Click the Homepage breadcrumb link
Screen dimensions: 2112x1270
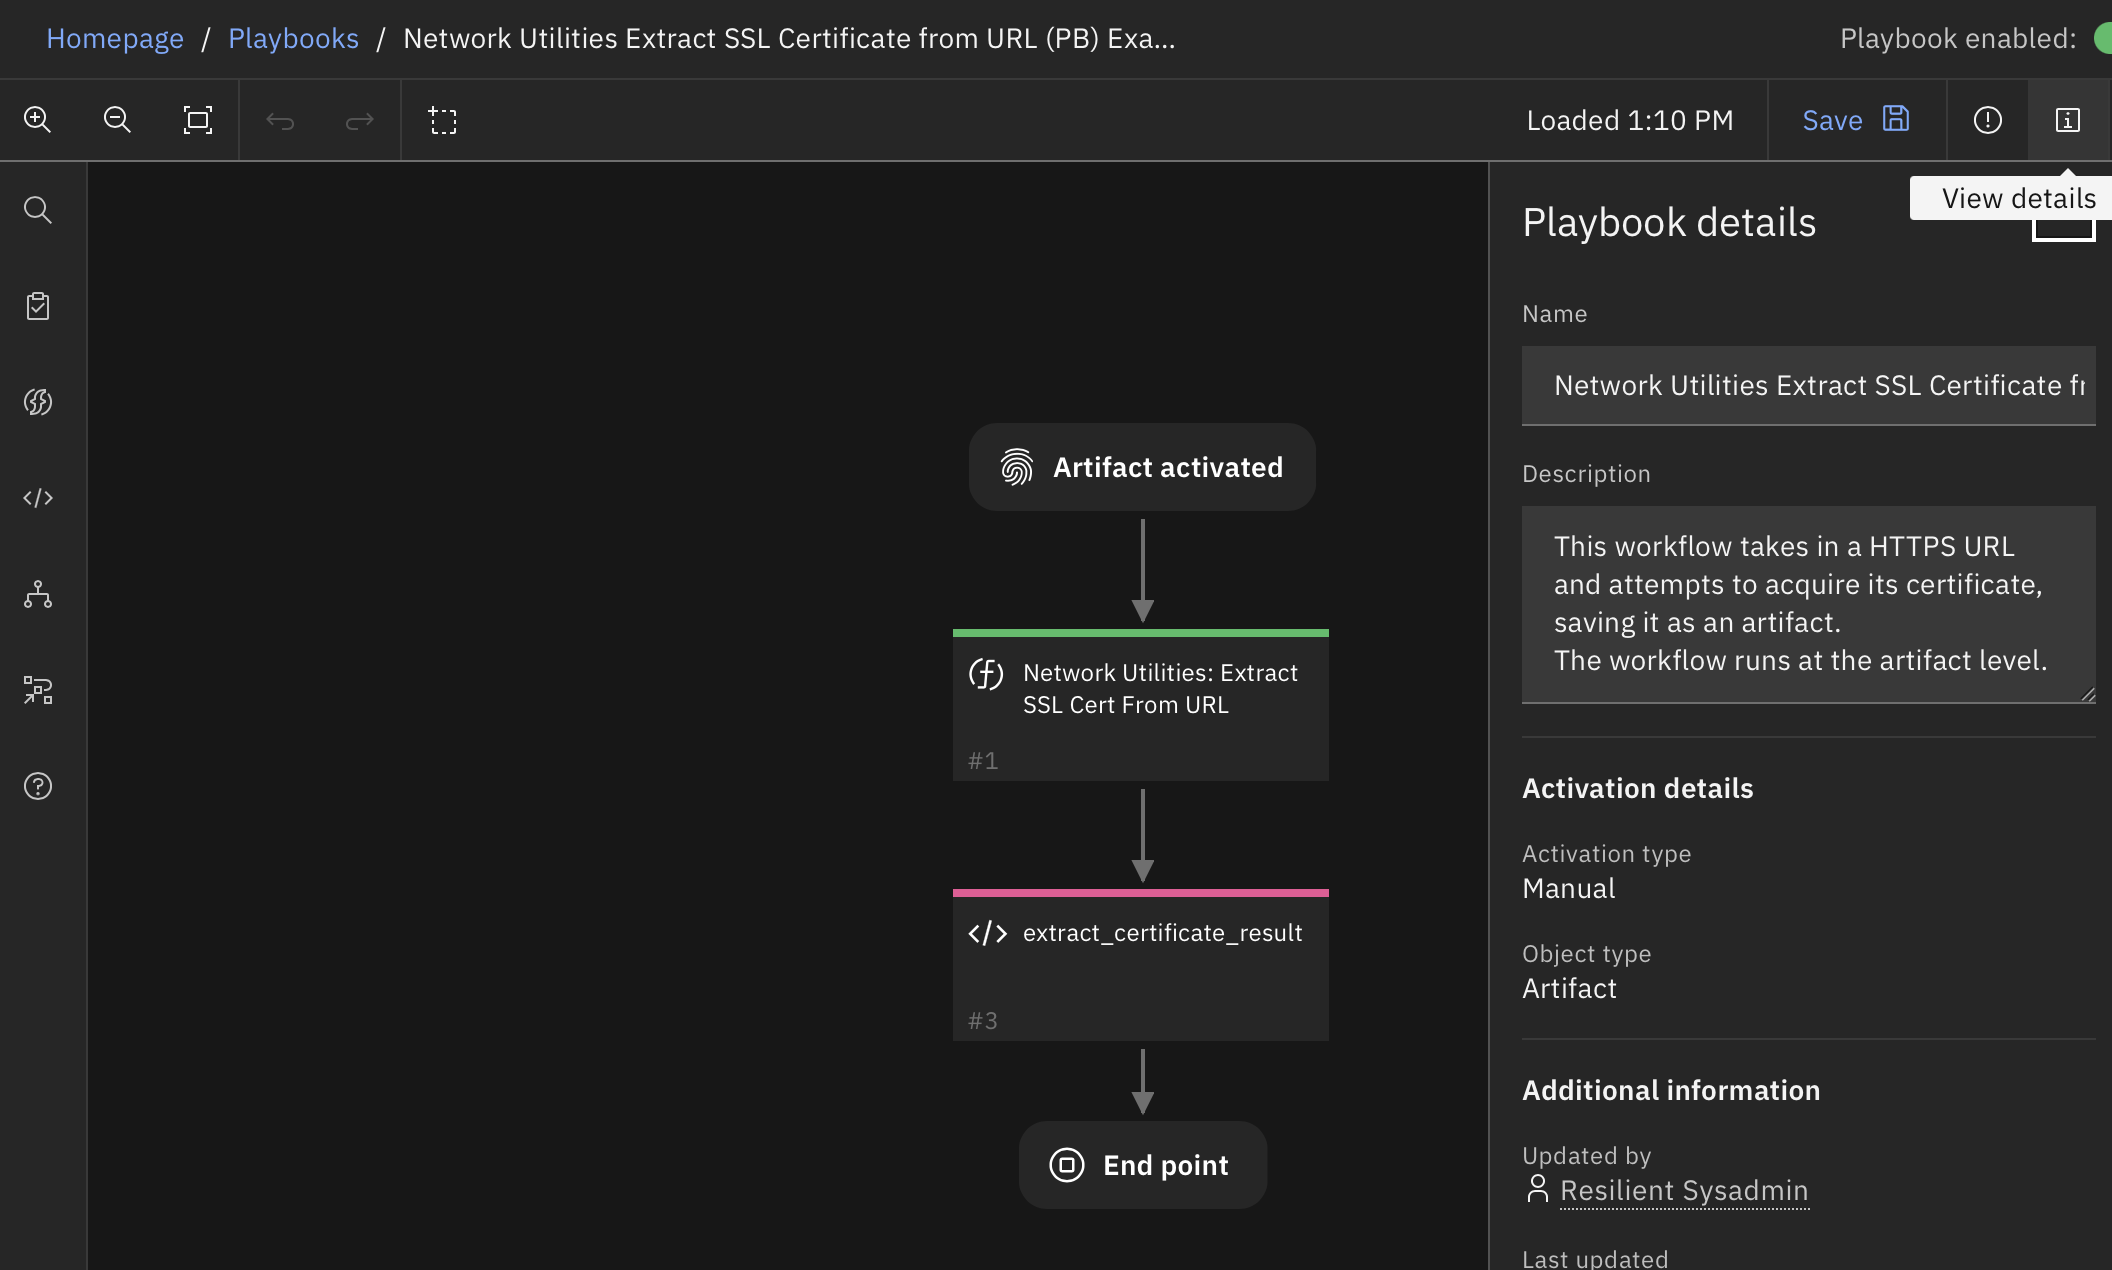click(x=115, y=38)
